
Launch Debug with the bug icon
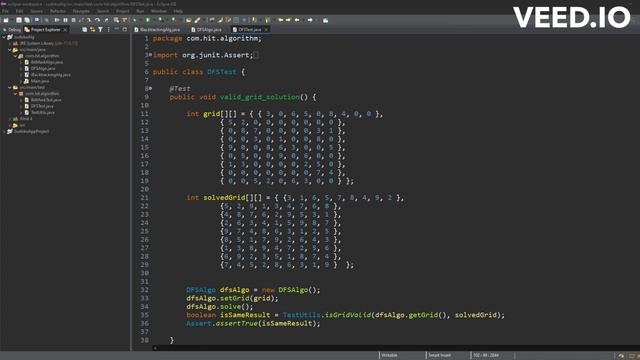click(135, 20)
